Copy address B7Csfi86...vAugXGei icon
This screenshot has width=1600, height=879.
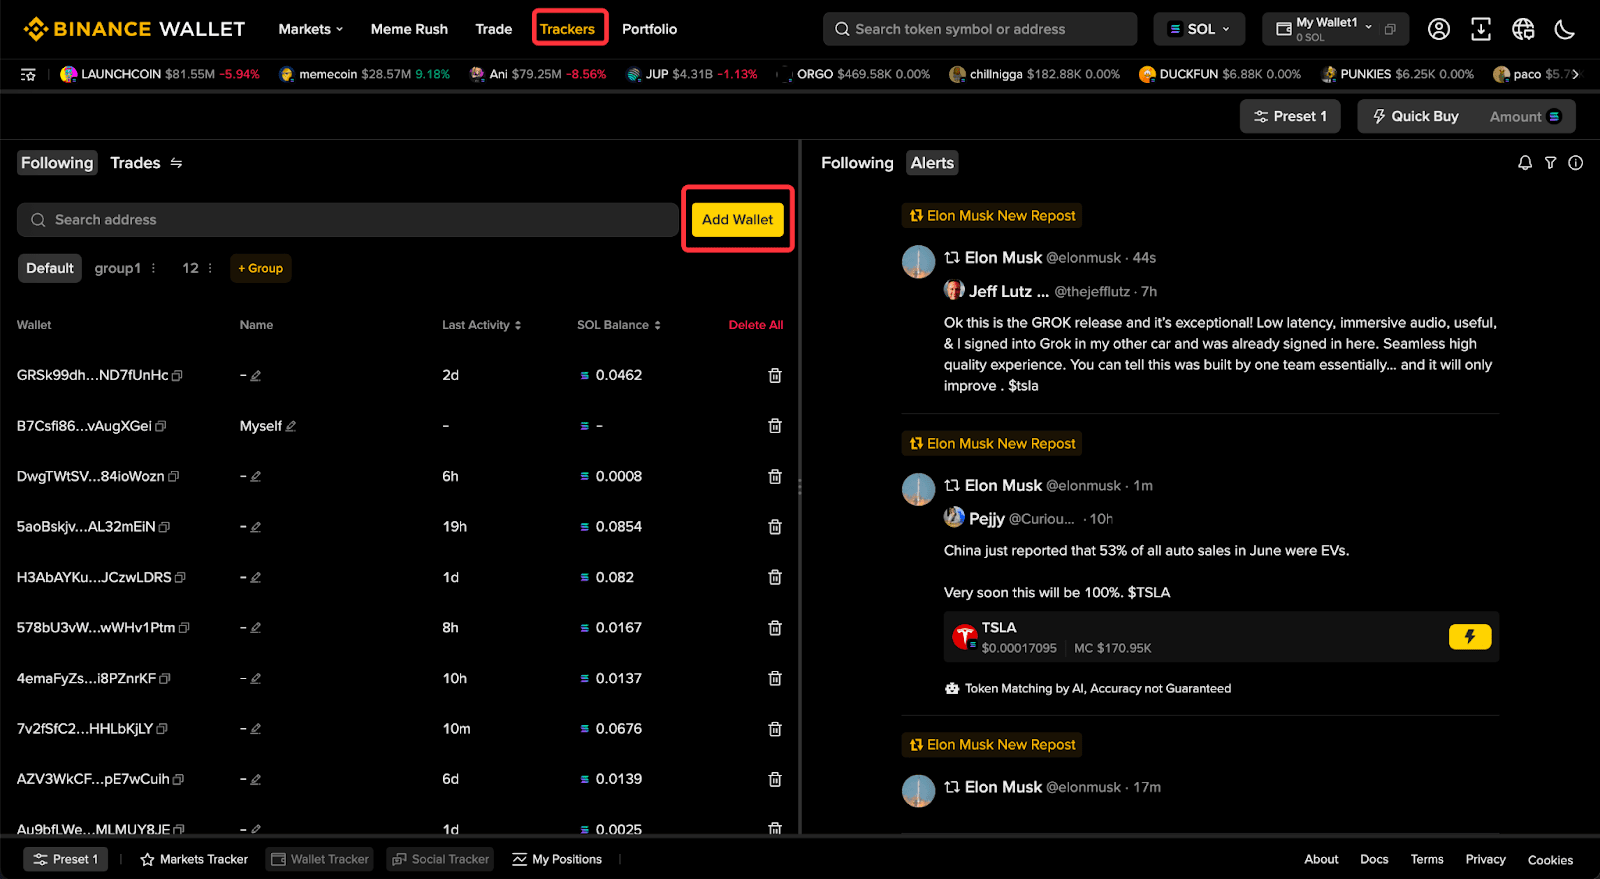tap(161, 426)
